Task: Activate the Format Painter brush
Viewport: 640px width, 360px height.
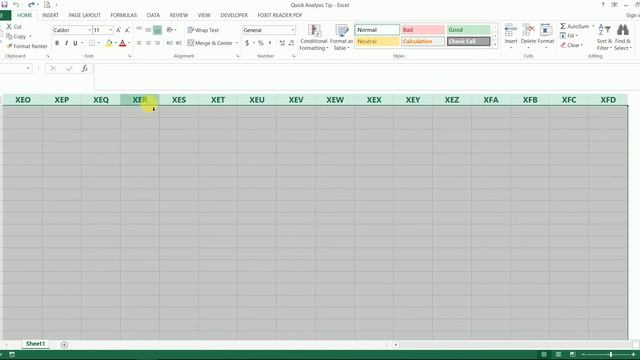Action: coord(9,46)
